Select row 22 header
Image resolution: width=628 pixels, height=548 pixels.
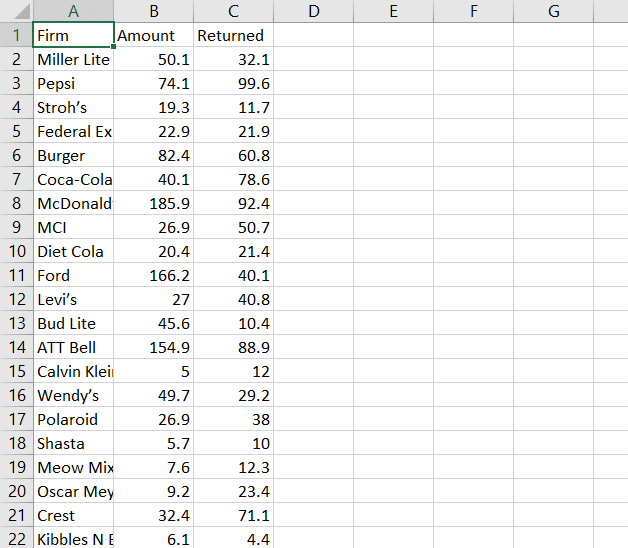pyautogui.click(x=16, y=539)
